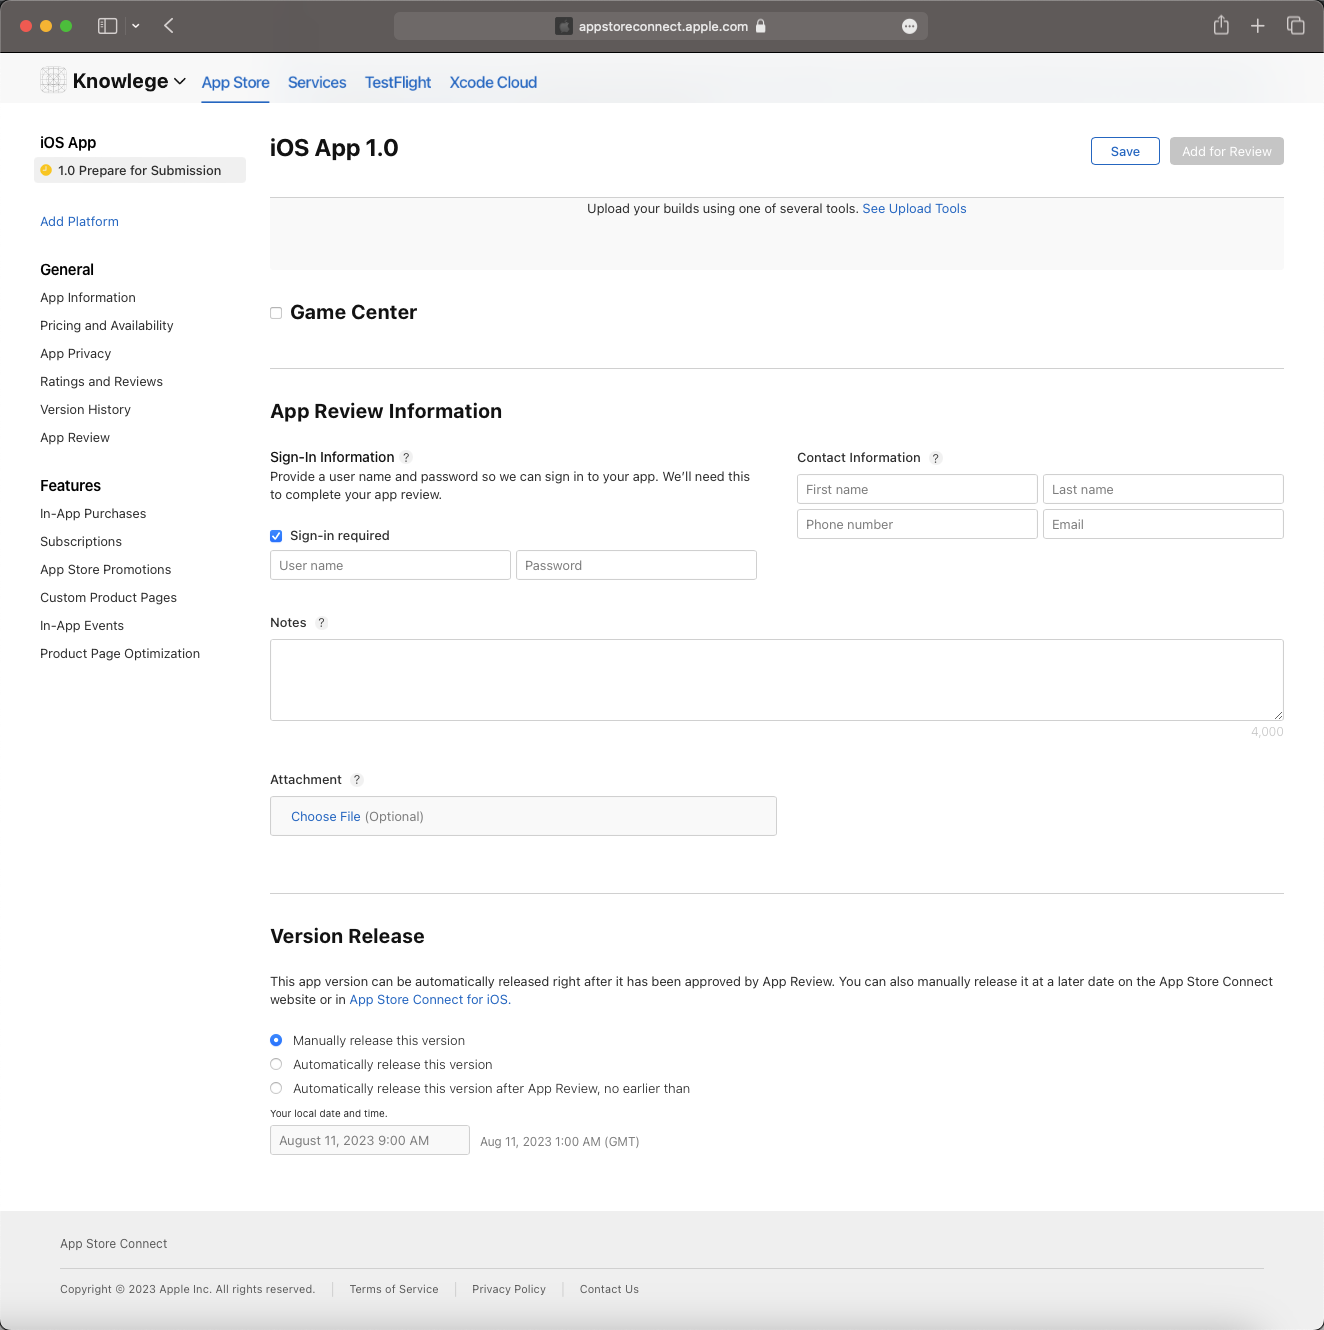Toggle the Safari sidebar icon
1324x1330 pixels.
tap(107, 26)
